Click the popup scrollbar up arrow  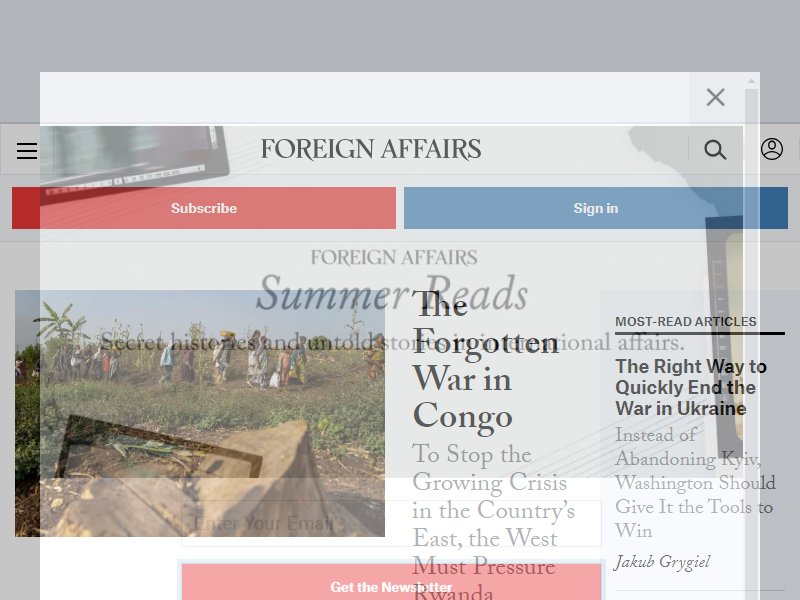coord(751,81)
